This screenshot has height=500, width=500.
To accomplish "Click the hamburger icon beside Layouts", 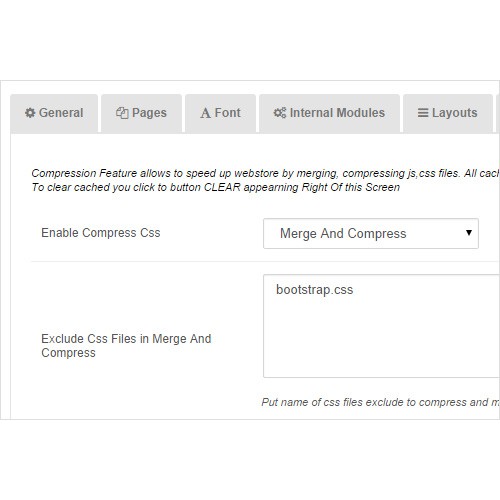I will click(423, 113).
